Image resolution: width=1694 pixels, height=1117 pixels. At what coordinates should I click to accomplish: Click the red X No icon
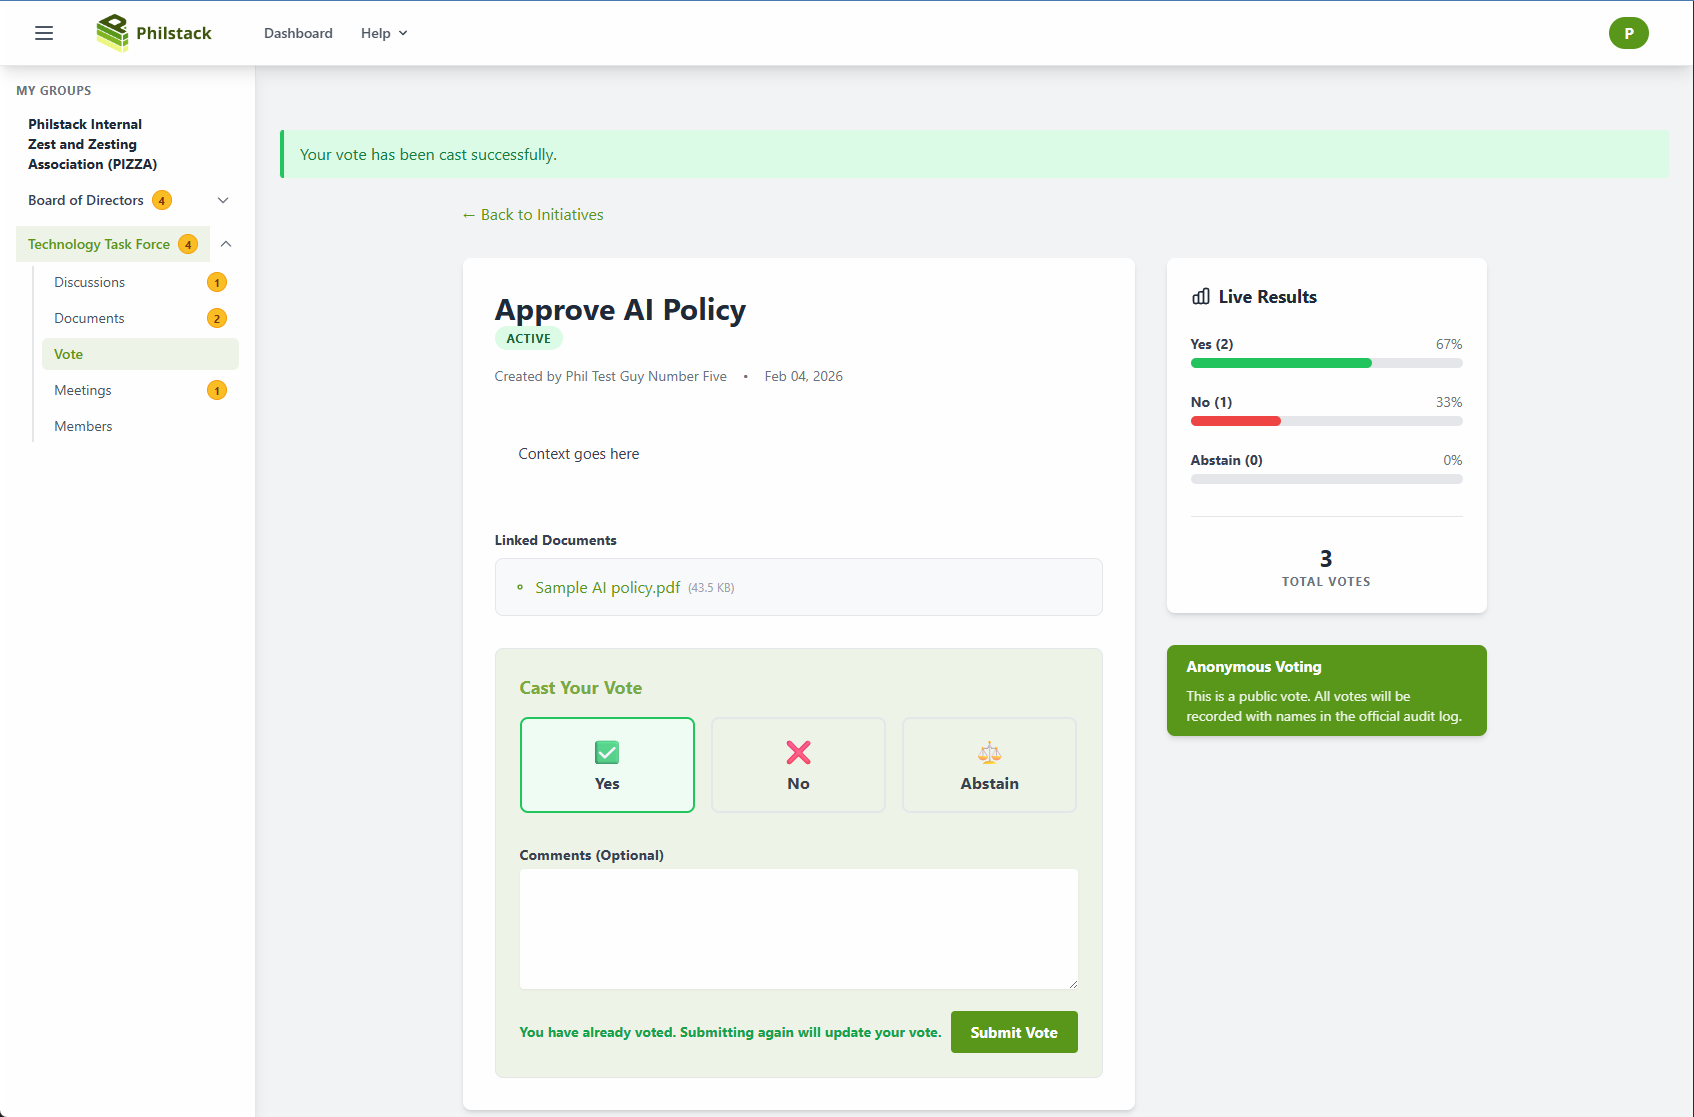798,752
